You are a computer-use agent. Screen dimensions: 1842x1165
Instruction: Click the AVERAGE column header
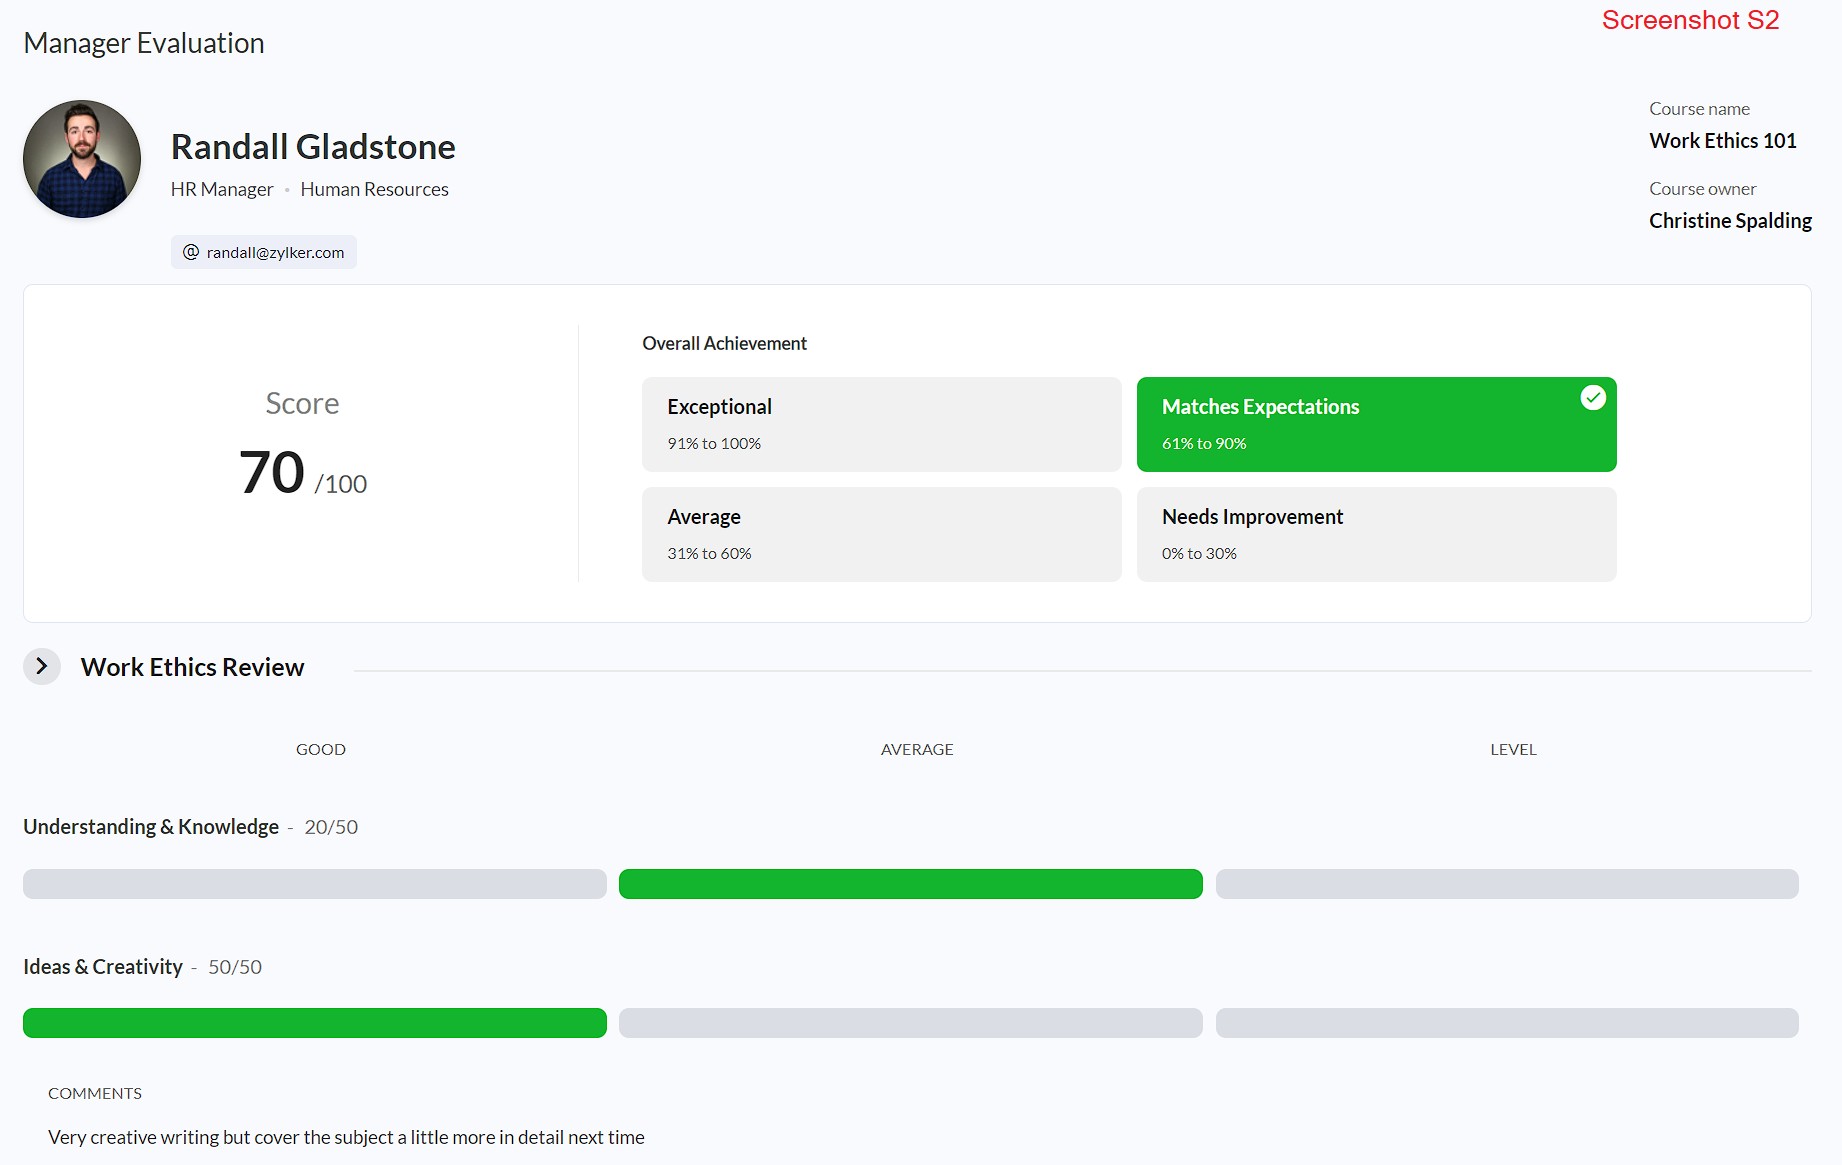[x=917, y=749]
